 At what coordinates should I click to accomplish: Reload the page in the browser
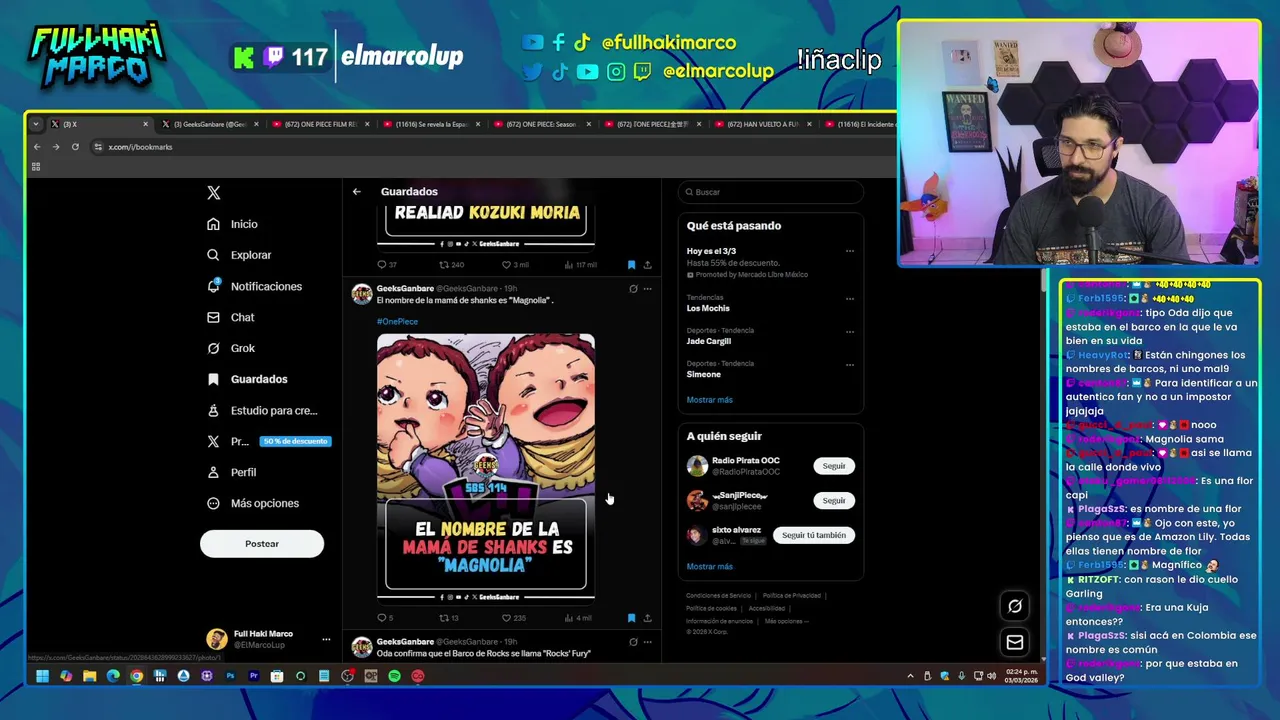pyautogui.click(x=75, y=147)
